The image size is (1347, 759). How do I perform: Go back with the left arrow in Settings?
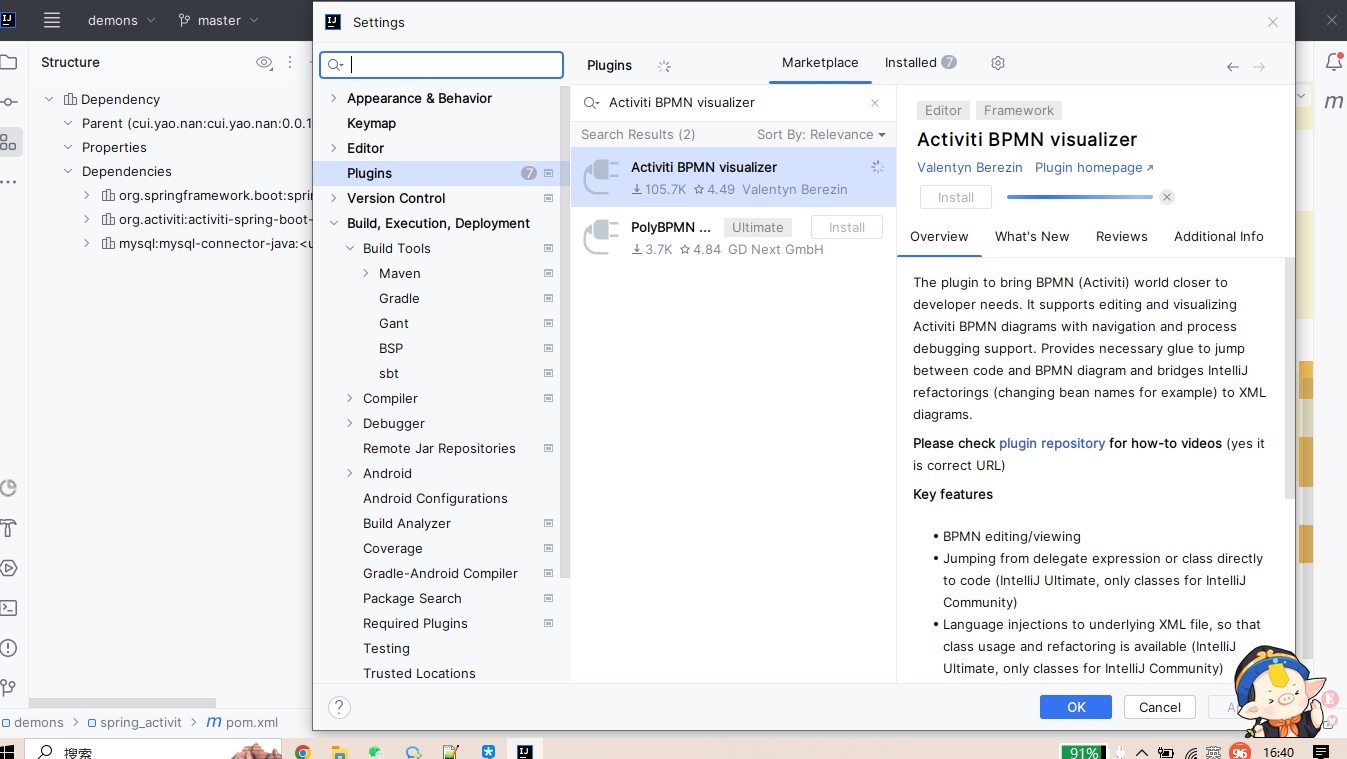click(x=1232, y=67)
